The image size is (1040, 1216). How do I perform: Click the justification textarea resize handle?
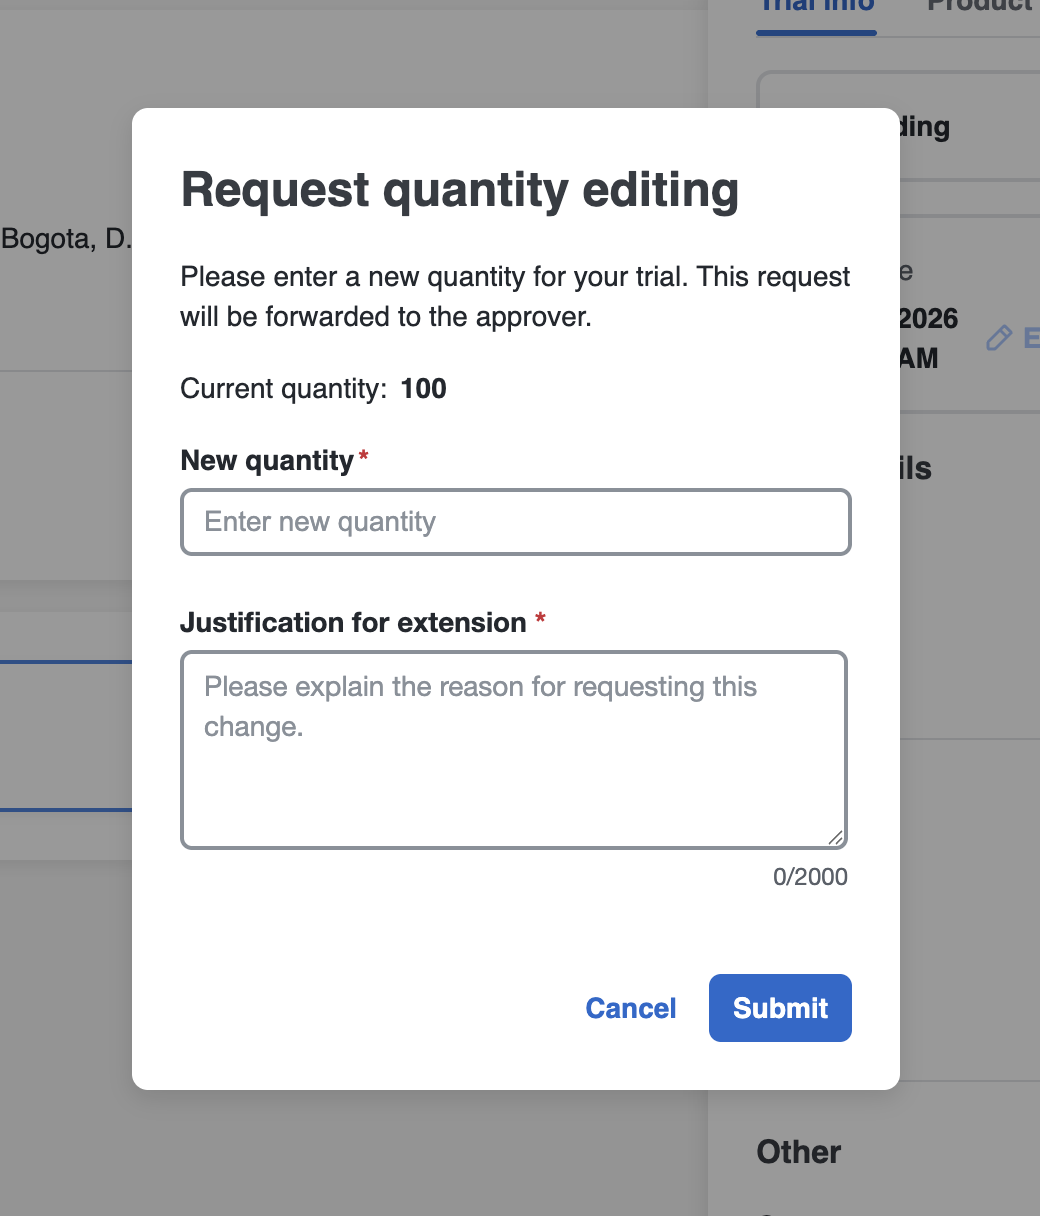coord(835,838)
